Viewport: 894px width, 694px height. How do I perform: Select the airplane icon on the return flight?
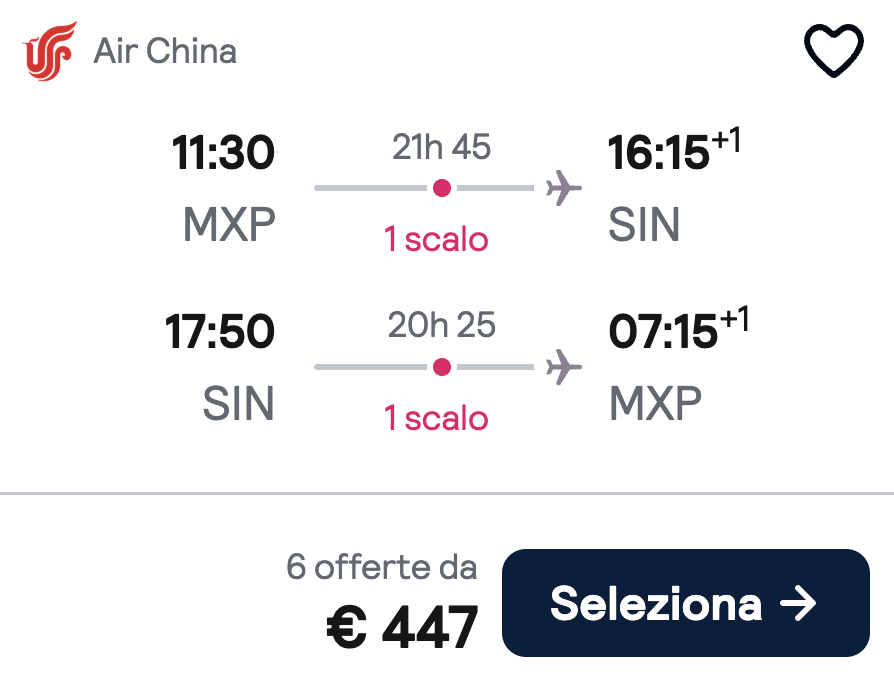(565, 366)
